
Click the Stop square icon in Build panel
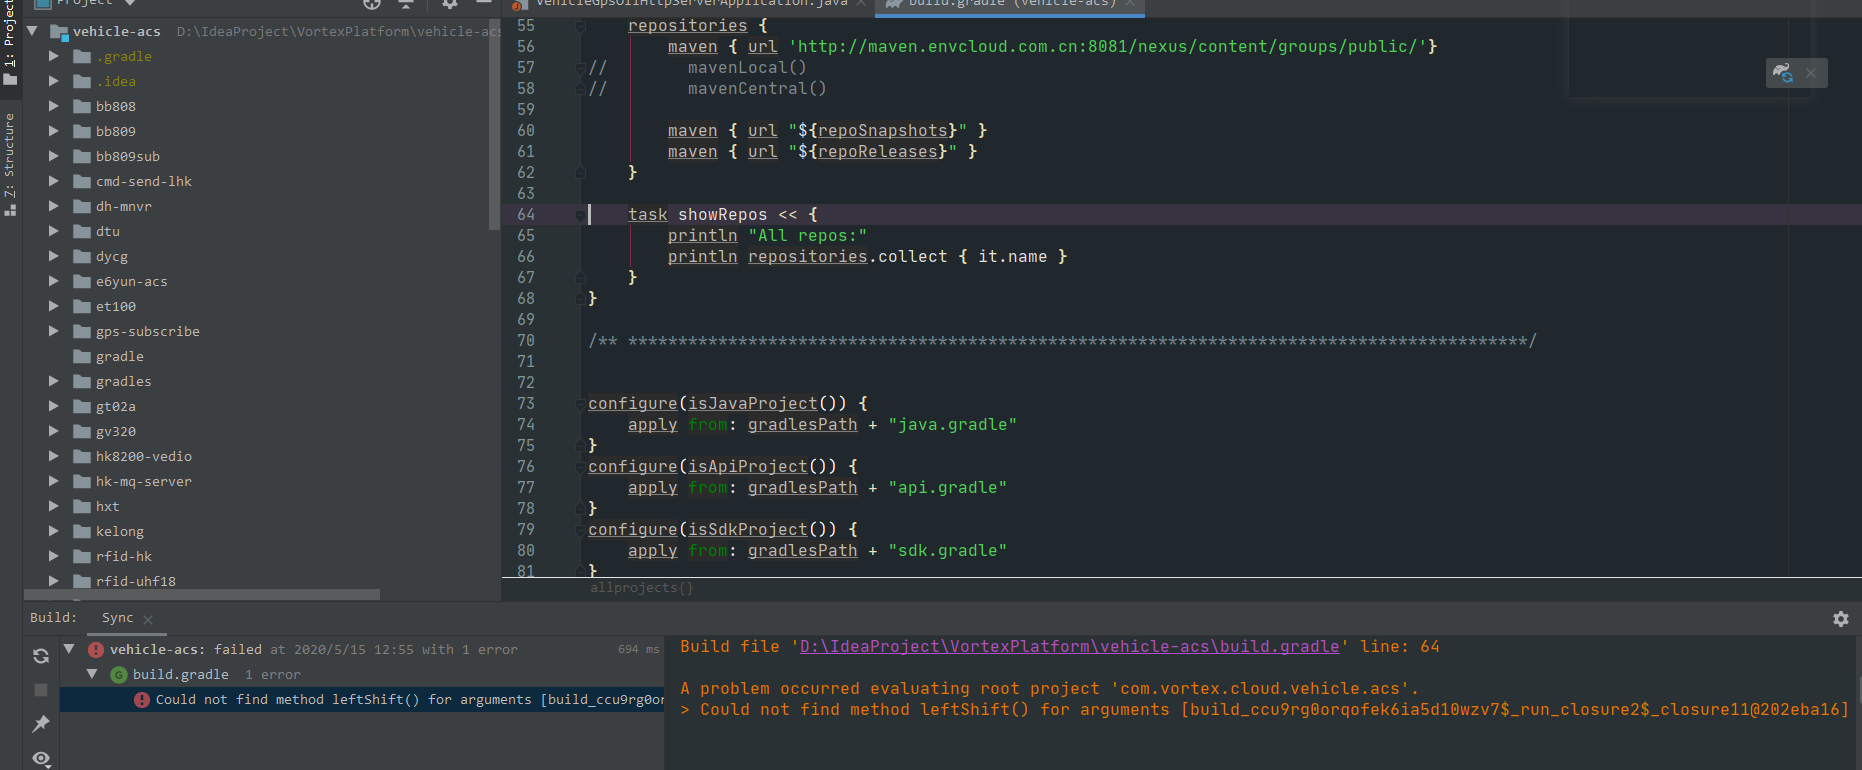[x=41, y=690]
